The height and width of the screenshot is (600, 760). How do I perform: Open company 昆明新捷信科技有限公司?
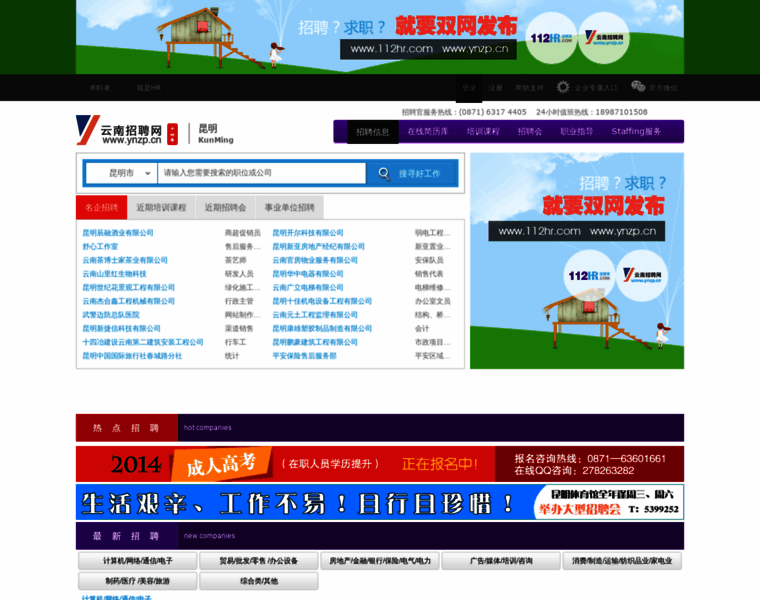coord(121,328)
